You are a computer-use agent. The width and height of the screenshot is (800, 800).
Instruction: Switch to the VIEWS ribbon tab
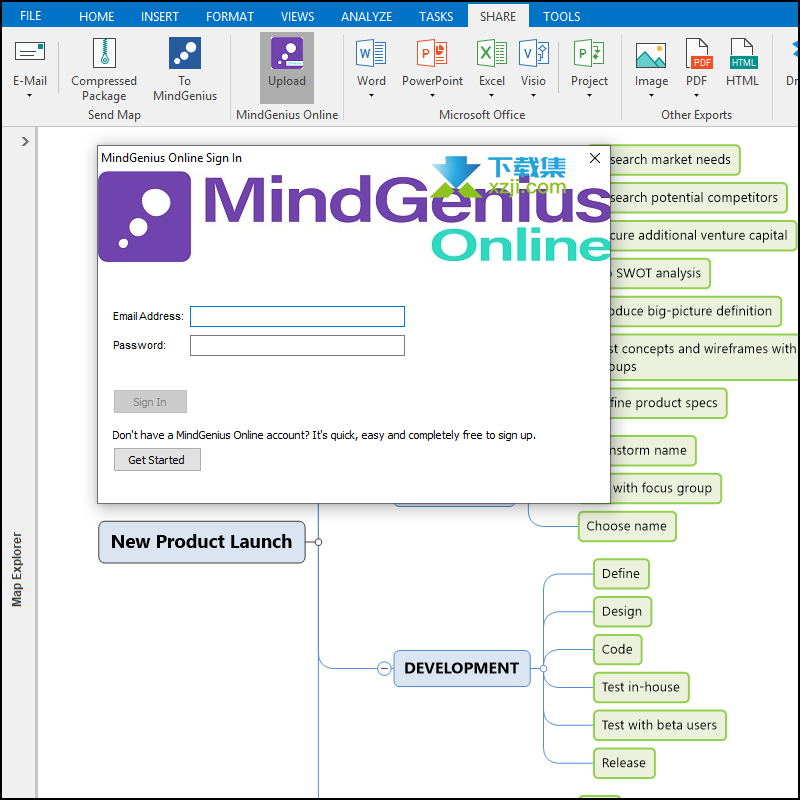(297, 16)
